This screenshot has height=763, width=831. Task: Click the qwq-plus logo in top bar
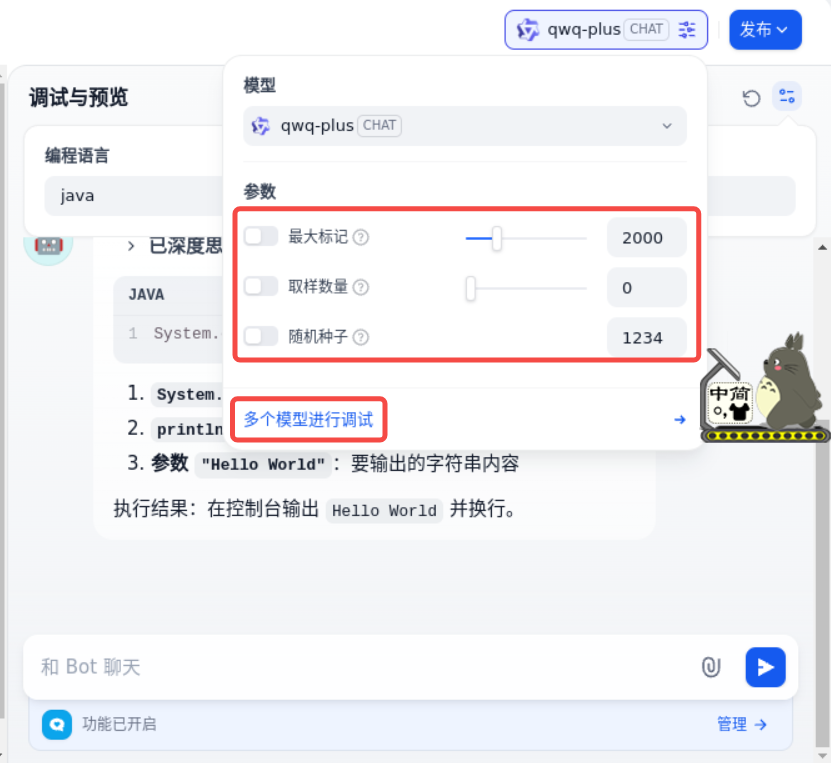click(x=527, y=30)
